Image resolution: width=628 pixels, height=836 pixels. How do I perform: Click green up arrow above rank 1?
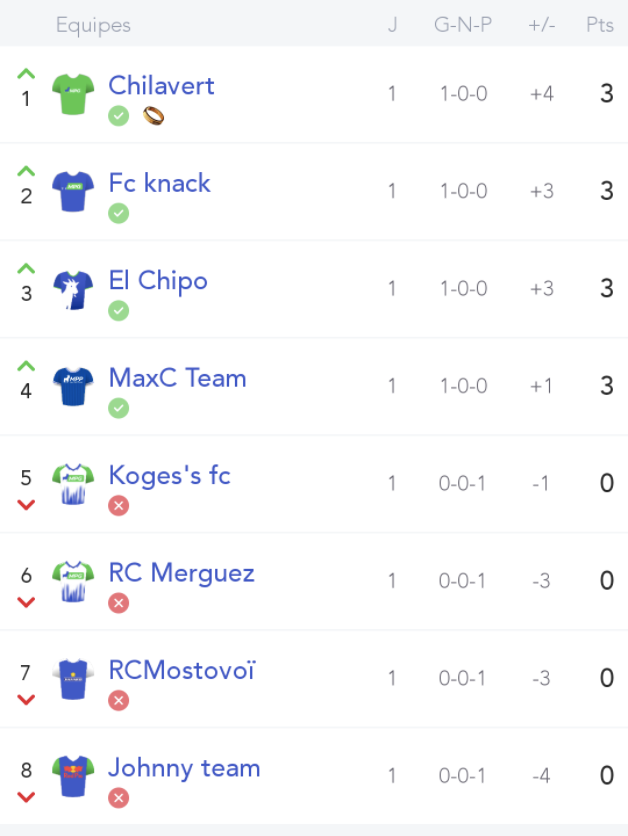[x=26, y=74]
